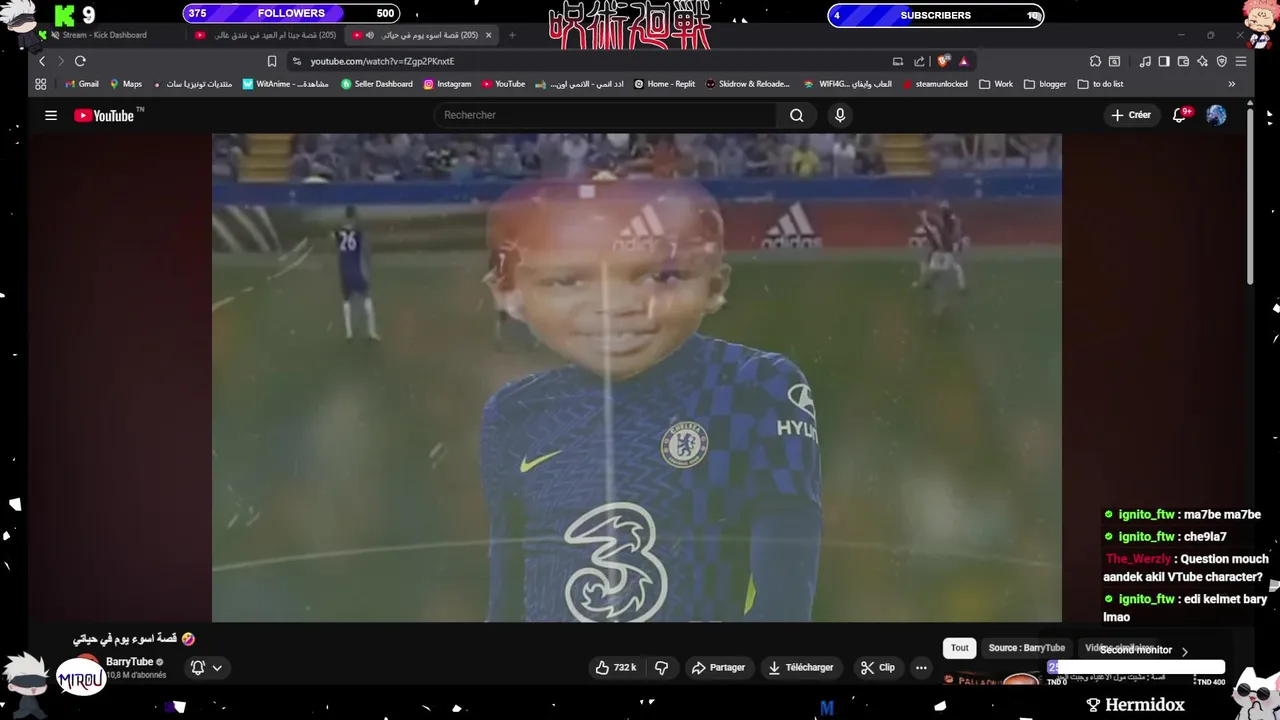
Task: Close the active YouTube tab
Action: click(x=488, y=35)
